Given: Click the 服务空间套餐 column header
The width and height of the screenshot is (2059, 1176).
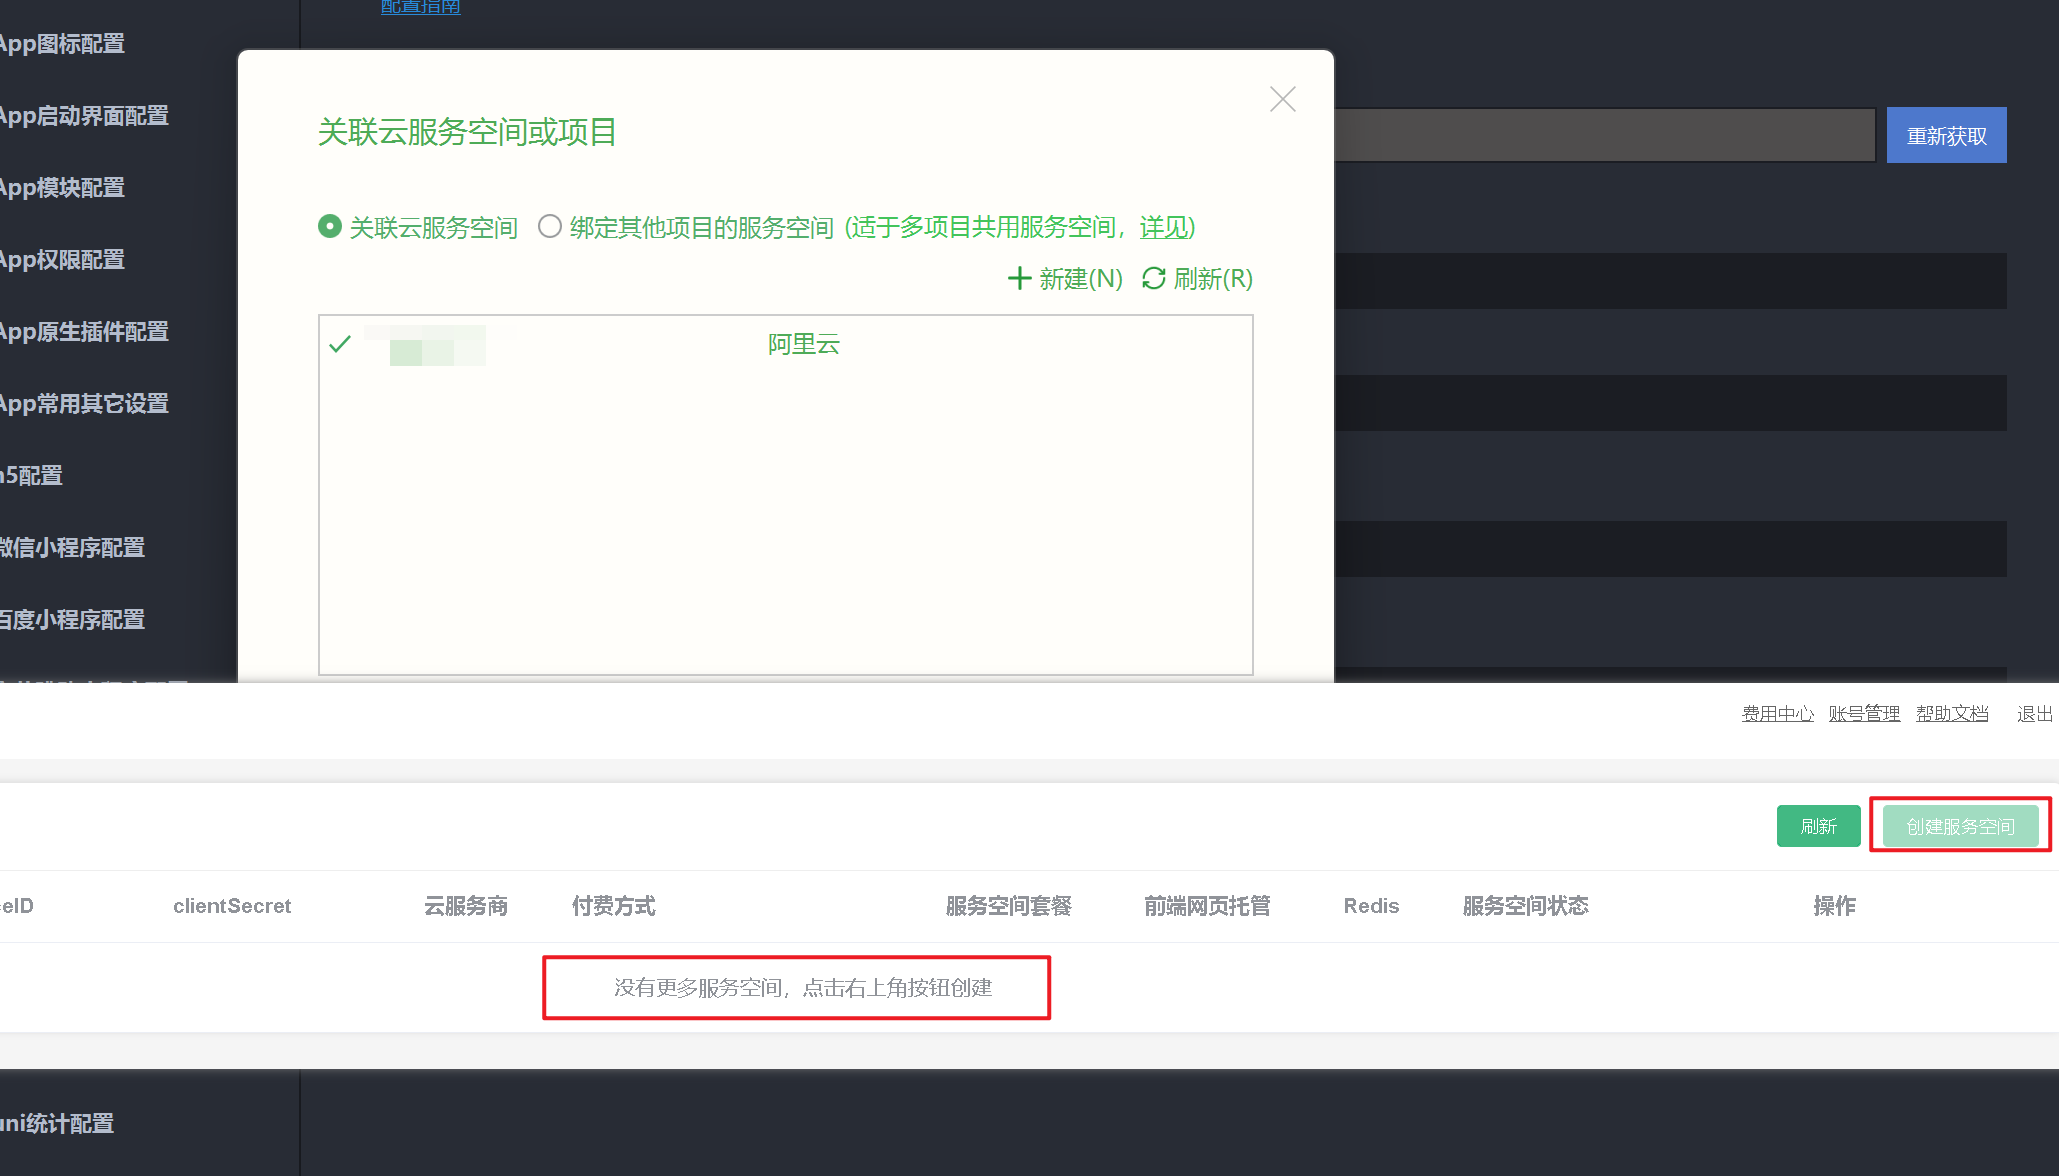Looking at the screenshot, I should pos(1008,906).
